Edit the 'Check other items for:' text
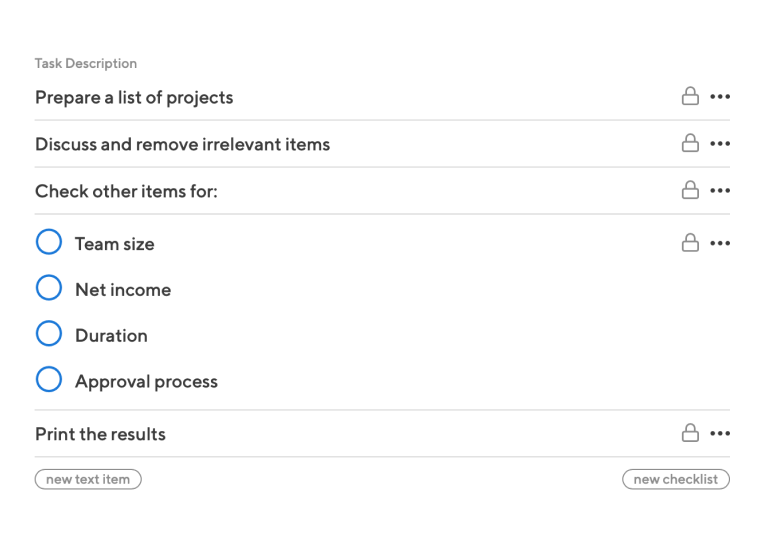Screen dimensions: 766x545 (x=127, y=191)
